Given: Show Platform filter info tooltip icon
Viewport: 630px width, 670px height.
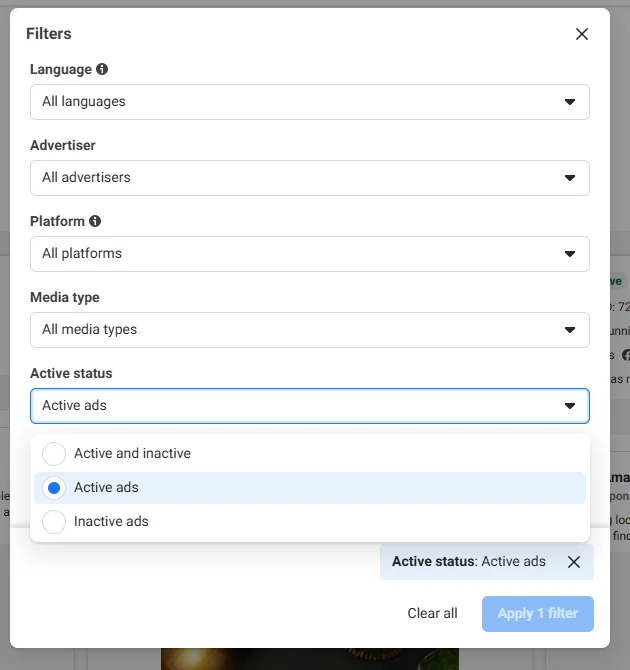Looking at the screenshot, I should click(95, 221).
